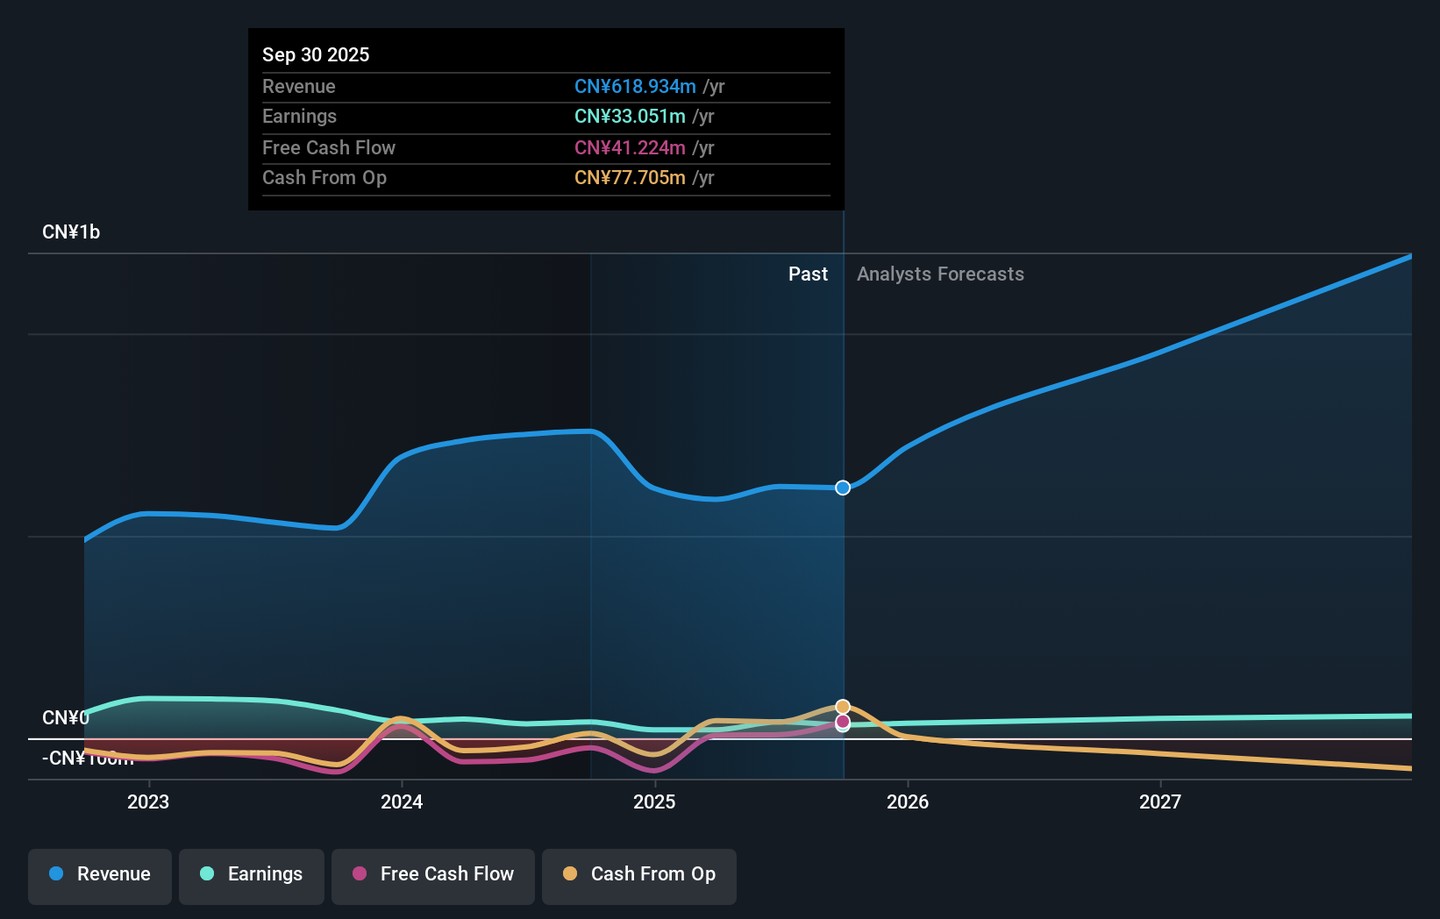Toggle the Free Cash Flow legend button
The width and height of the screenshot is (1440, 919).
(x=433, y=876)
